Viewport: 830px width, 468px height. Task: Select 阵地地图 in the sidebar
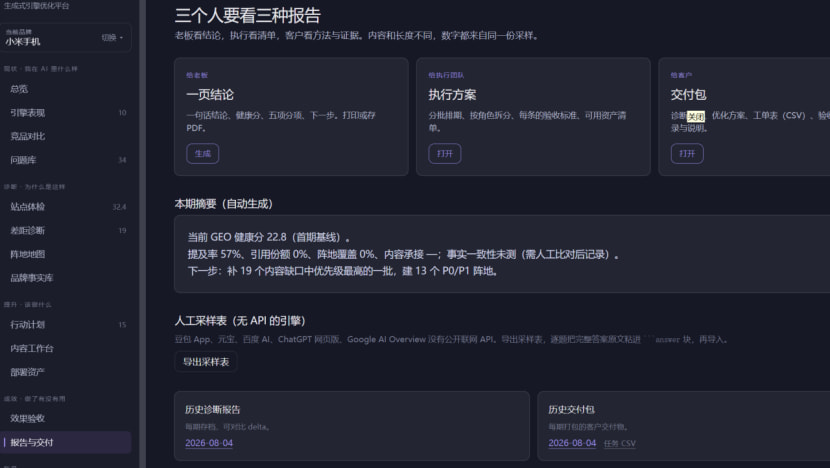(66, 254)
